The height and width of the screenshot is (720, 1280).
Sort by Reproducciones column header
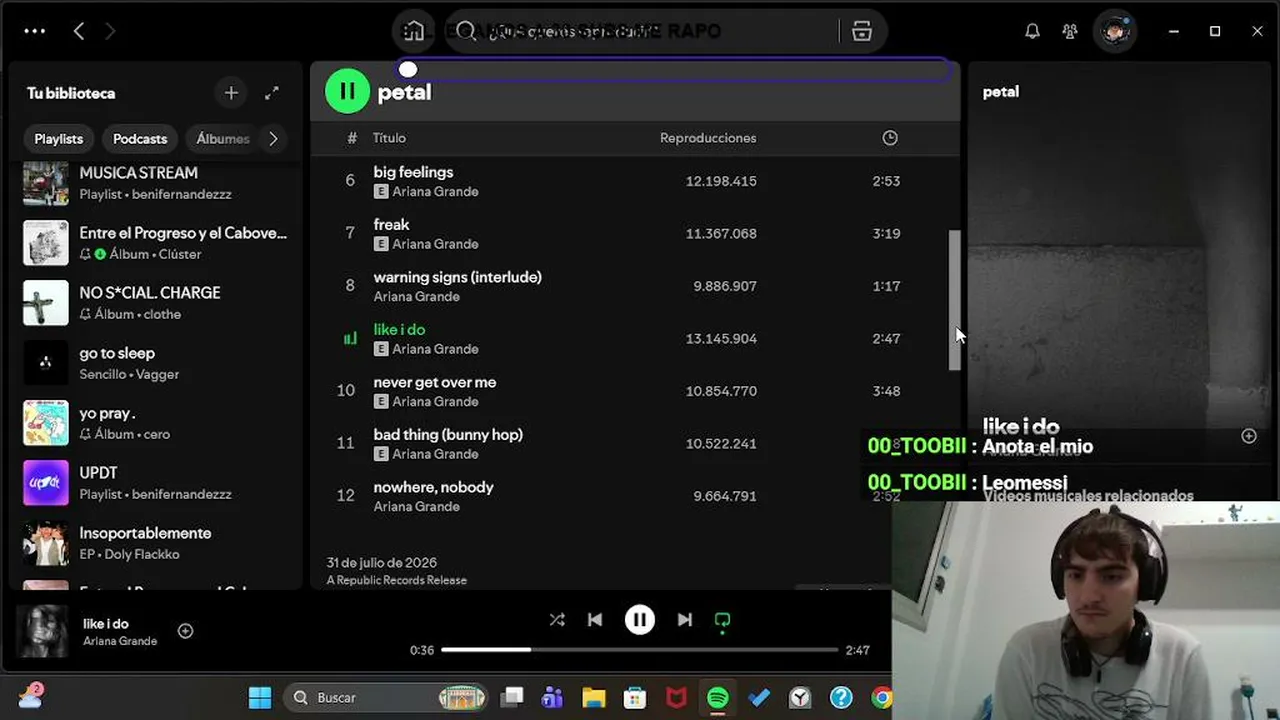pyautogui.click(x=708, y=138)
